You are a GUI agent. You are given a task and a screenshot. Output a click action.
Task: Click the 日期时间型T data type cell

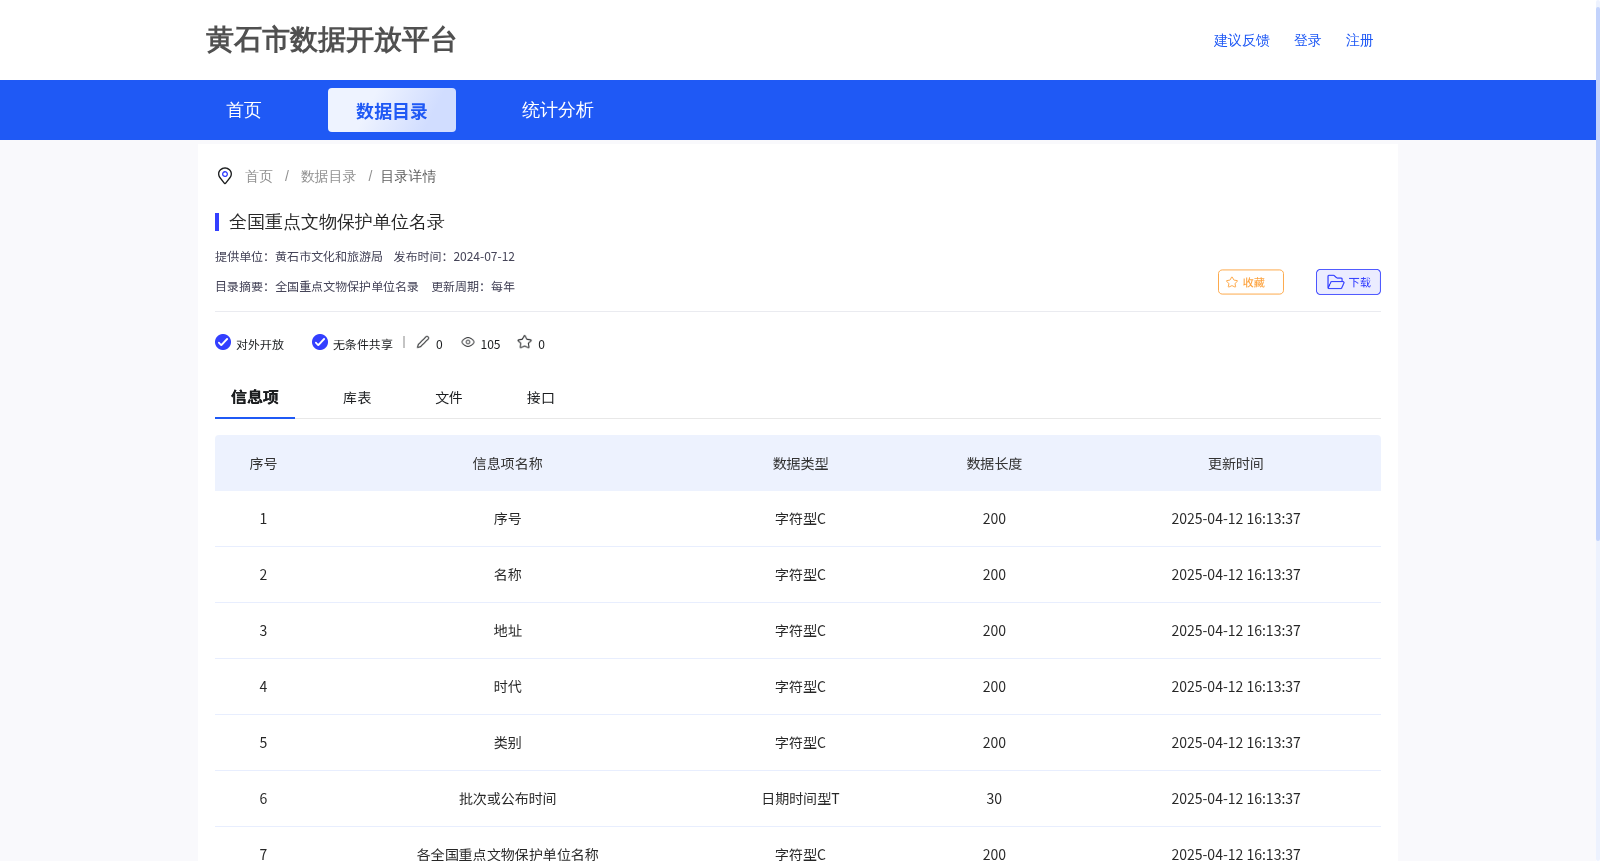[801, 799]
